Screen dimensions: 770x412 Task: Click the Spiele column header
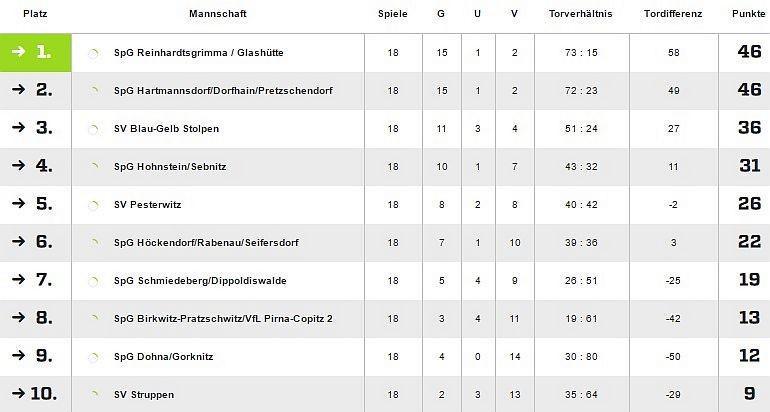pos(392,14)
